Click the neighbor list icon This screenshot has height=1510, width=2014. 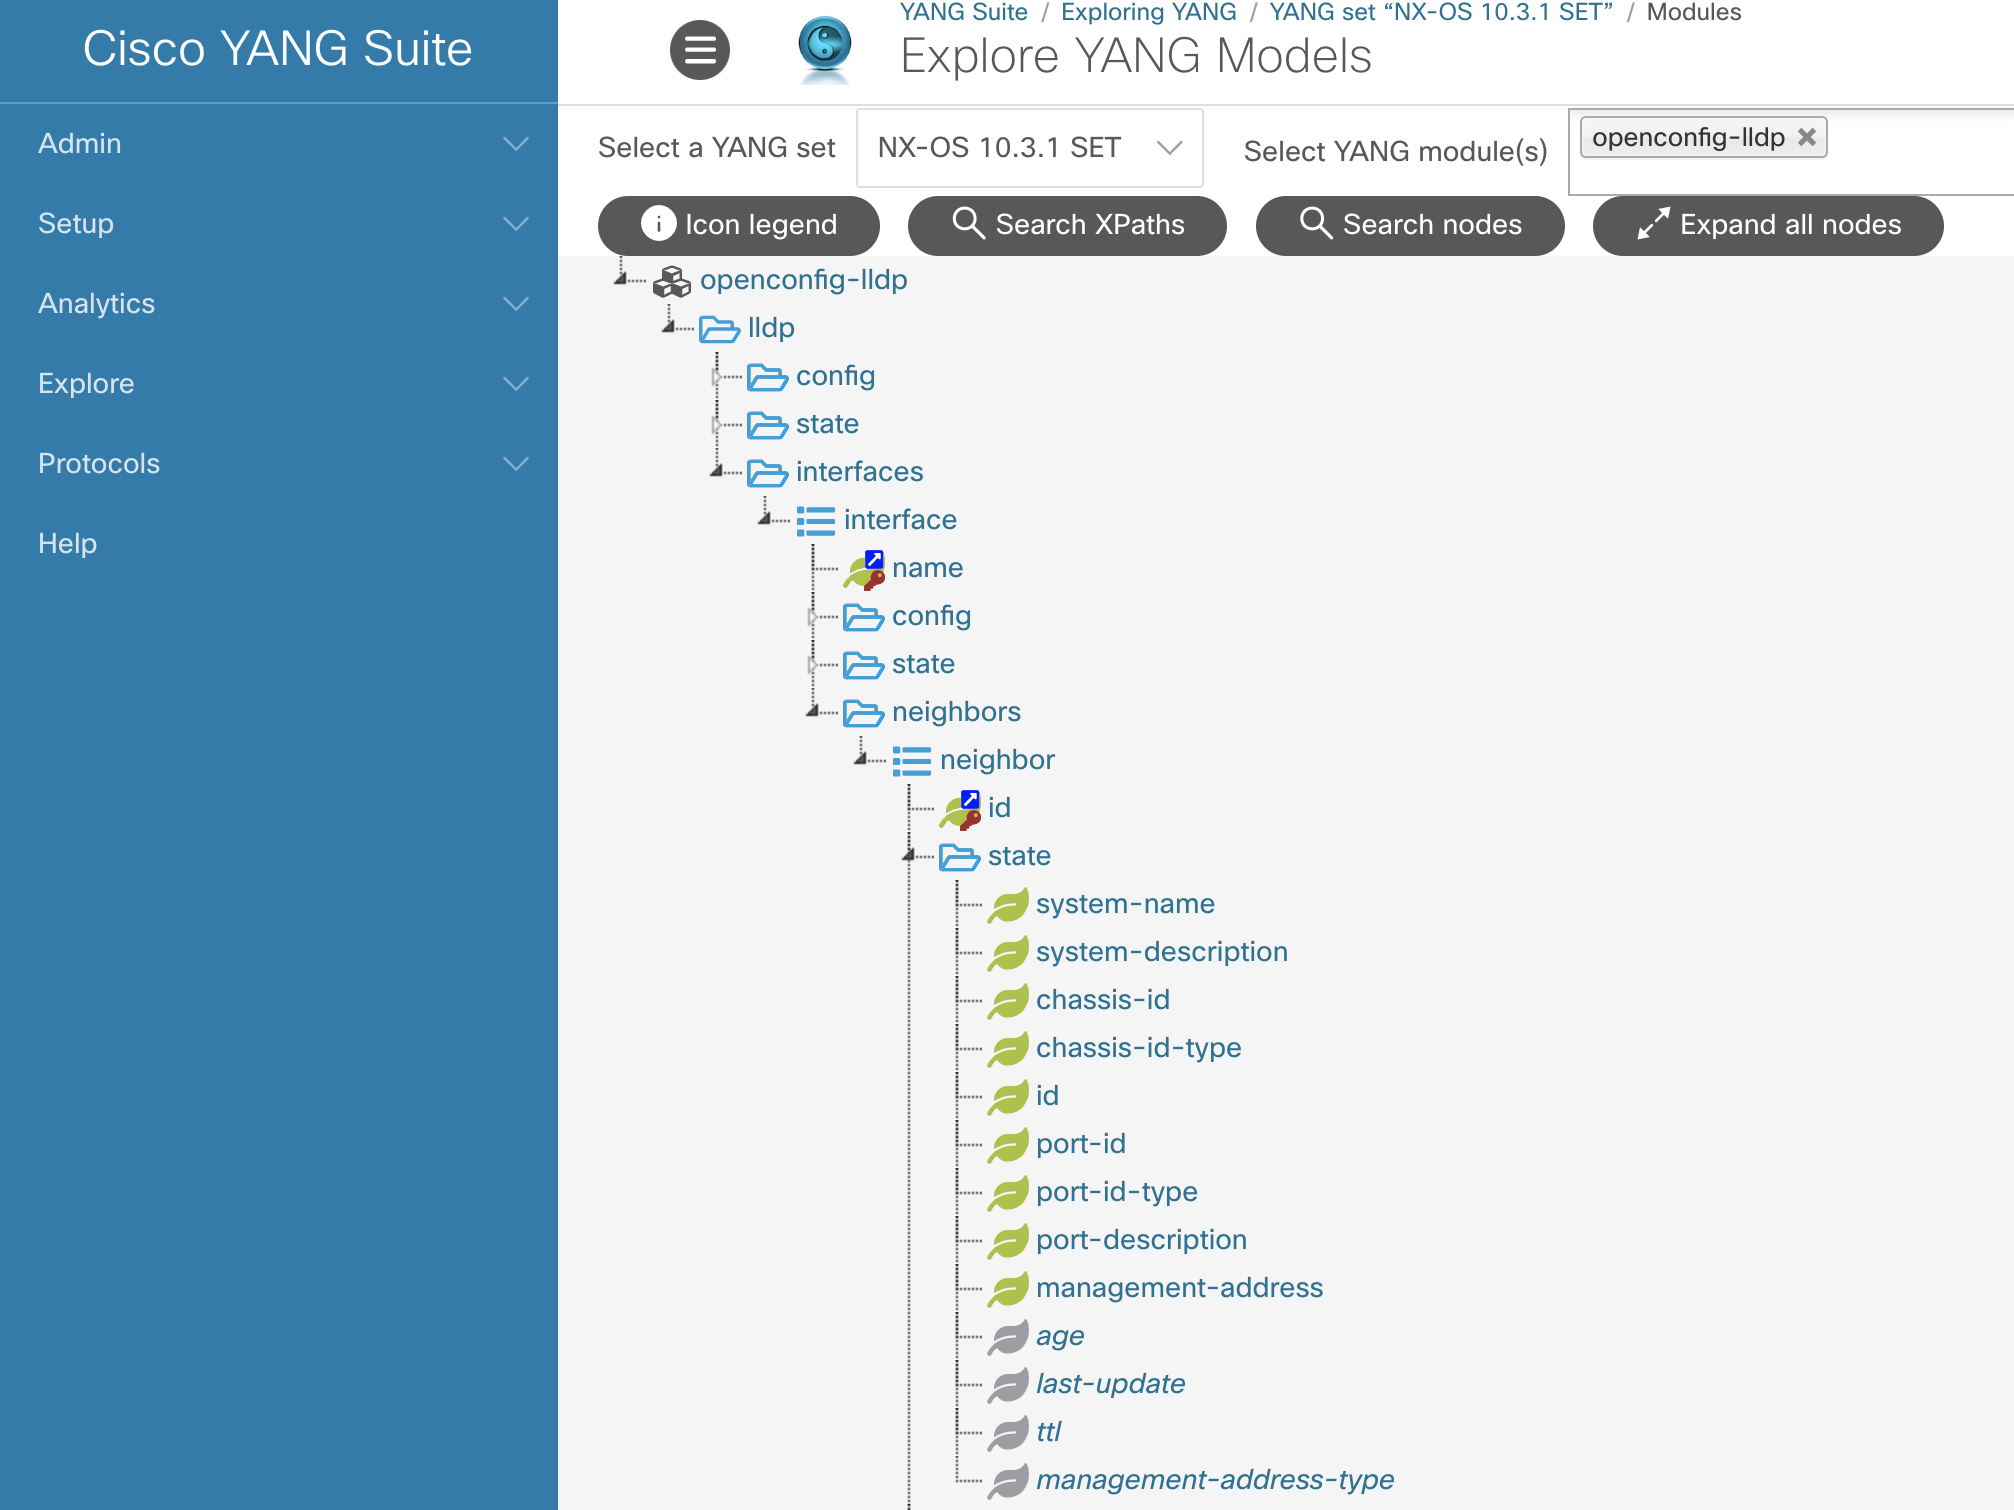coord(911,761)
